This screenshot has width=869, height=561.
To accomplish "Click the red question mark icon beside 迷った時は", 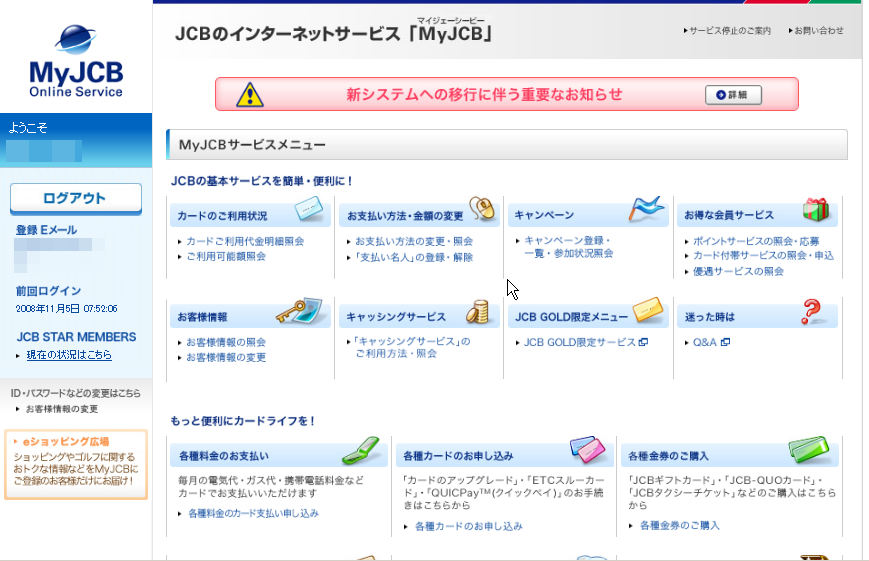I will 811,312.
